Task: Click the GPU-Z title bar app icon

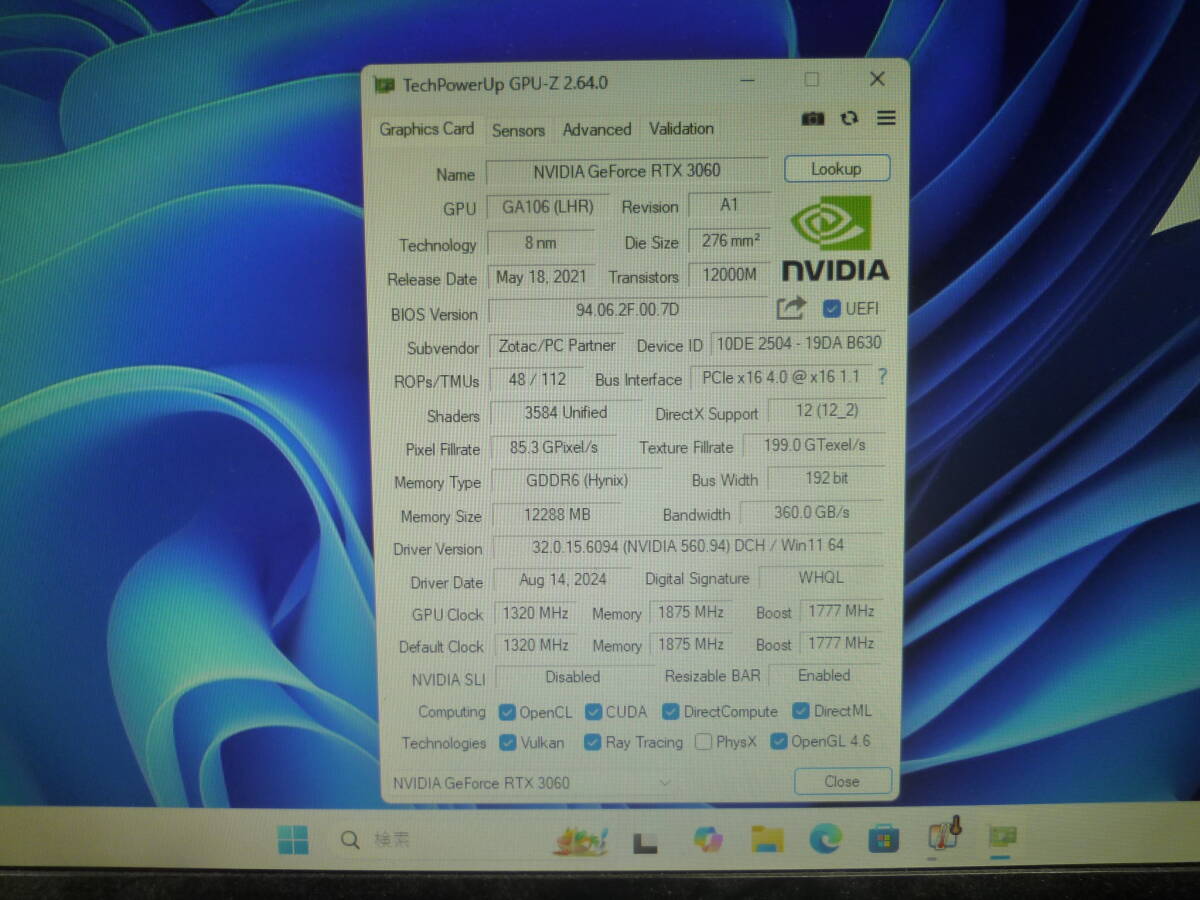Action: pos(385,85)
